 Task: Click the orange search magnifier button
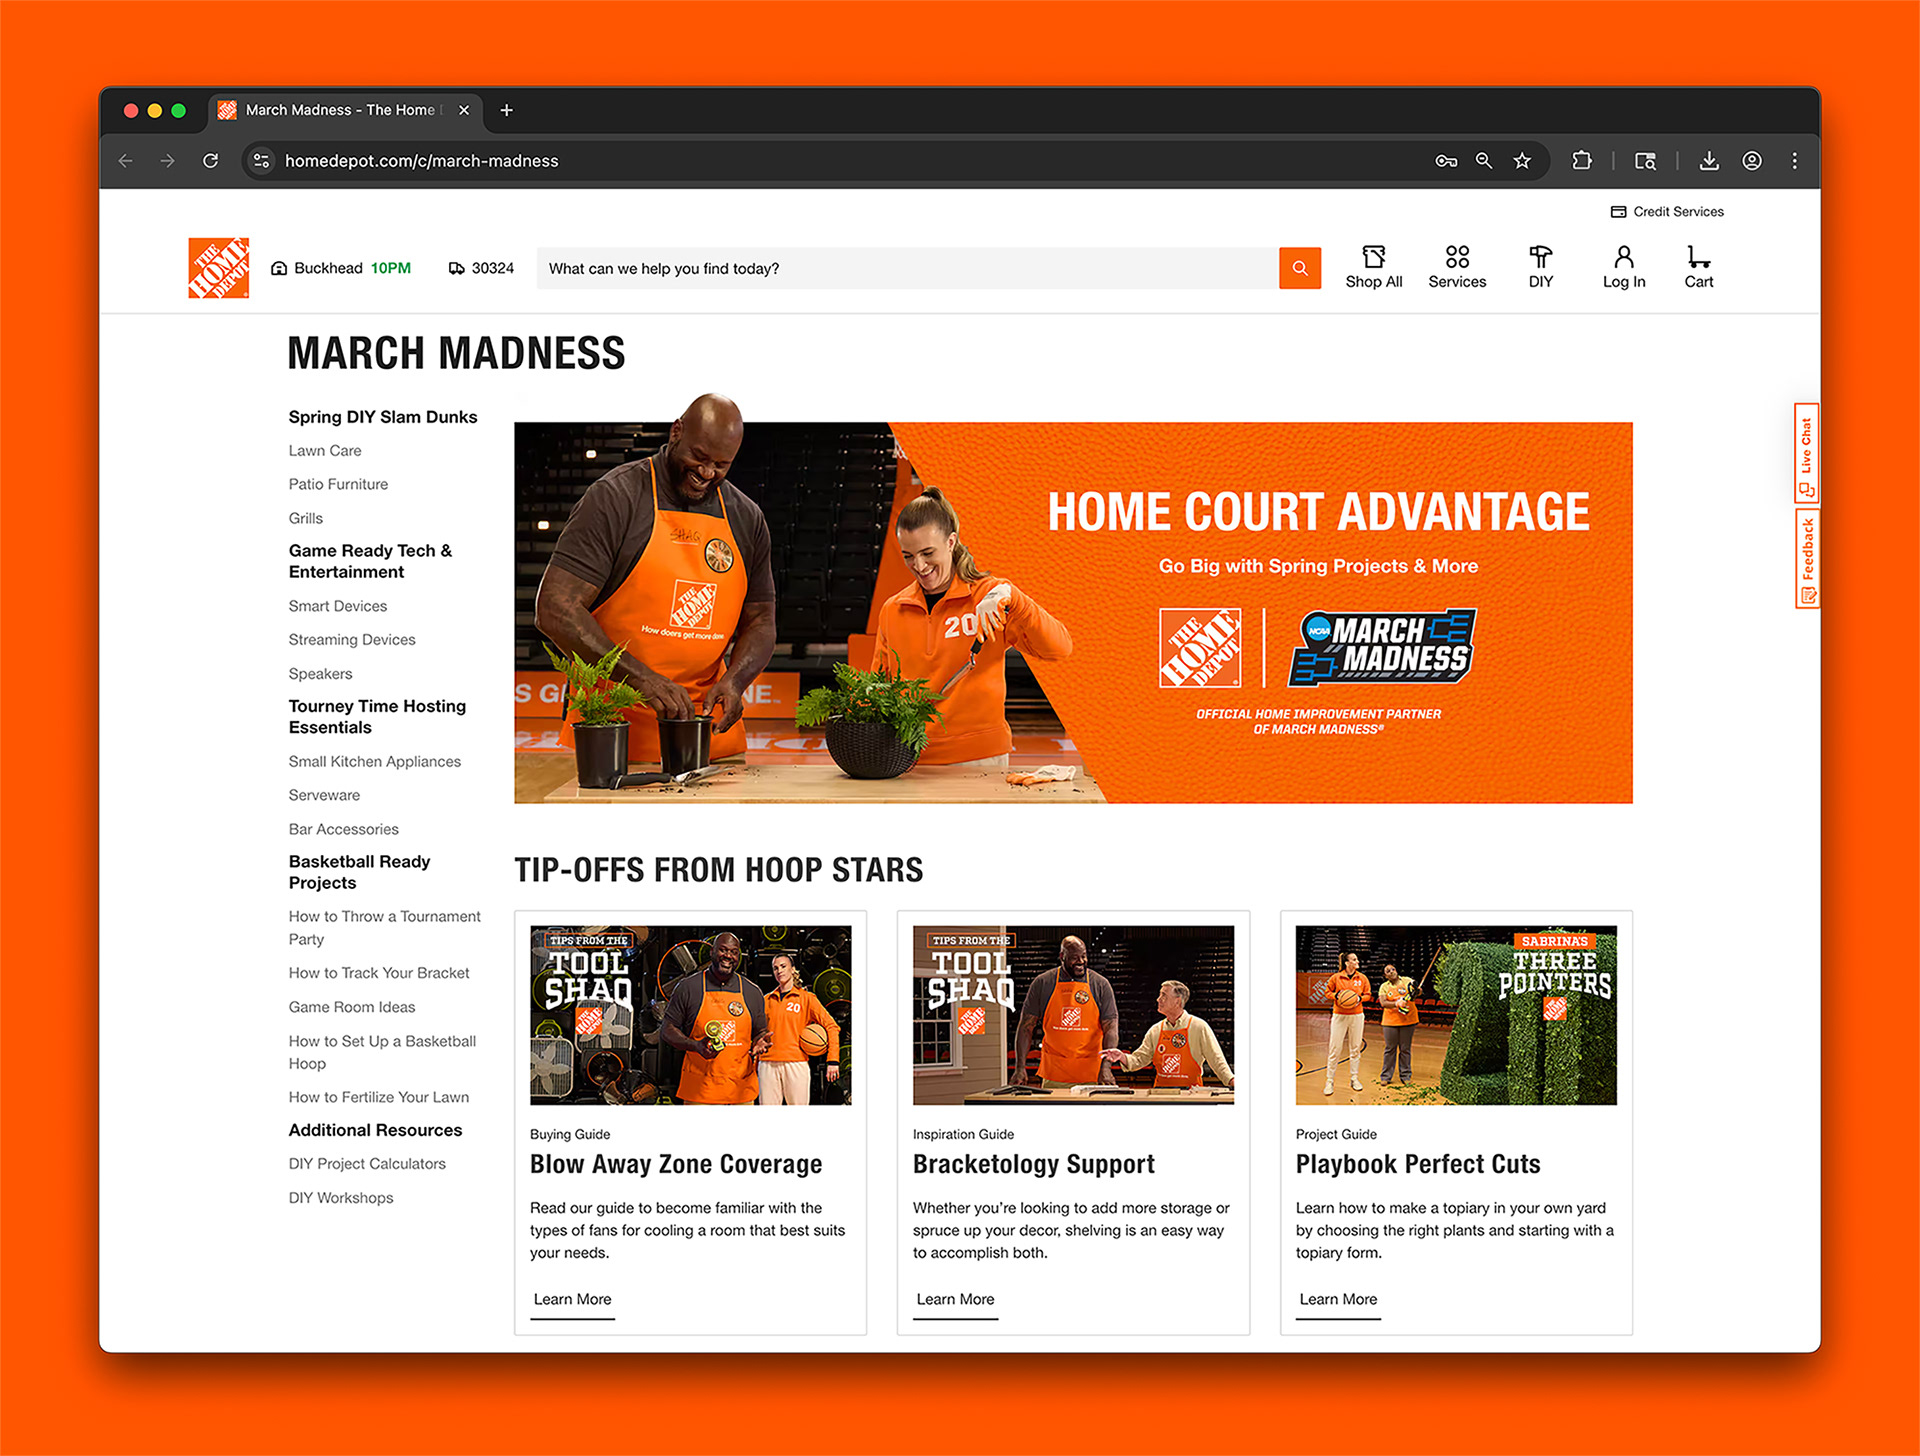[1300, 268]
